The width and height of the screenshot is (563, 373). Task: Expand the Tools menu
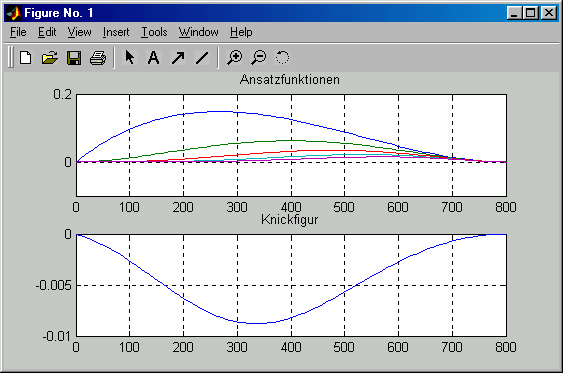pyautogui.click(x=154, y=32)
